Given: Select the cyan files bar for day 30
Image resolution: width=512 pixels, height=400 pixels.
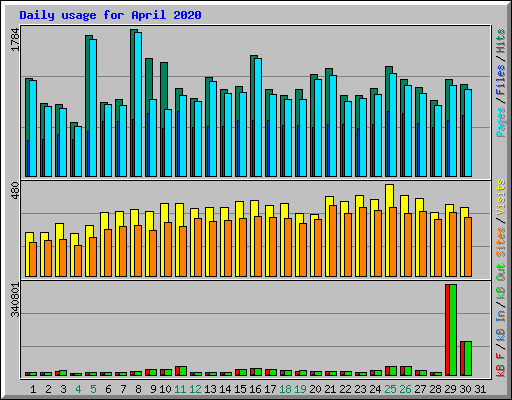Looking at the screenshot, I should [468, 133].
